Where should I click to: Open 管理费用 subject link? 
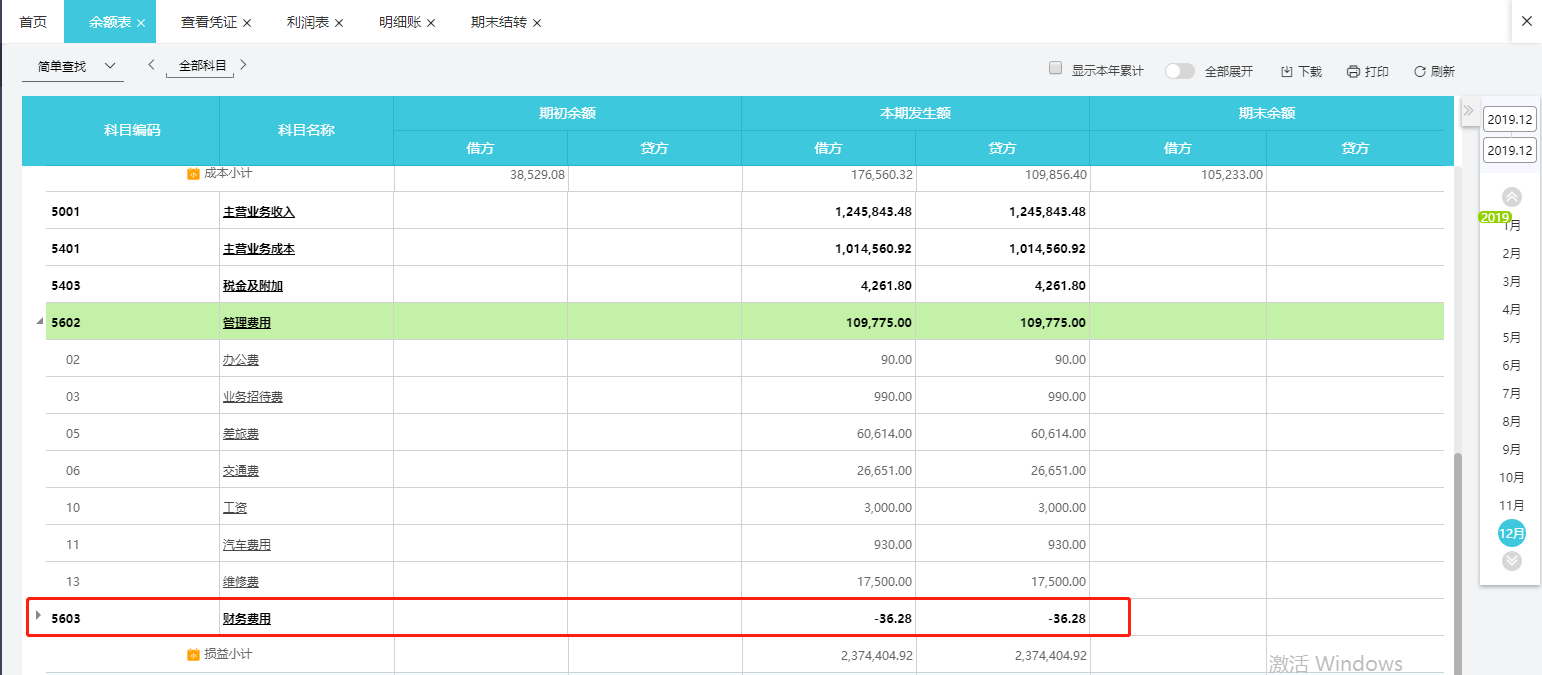tap(247, 323)
